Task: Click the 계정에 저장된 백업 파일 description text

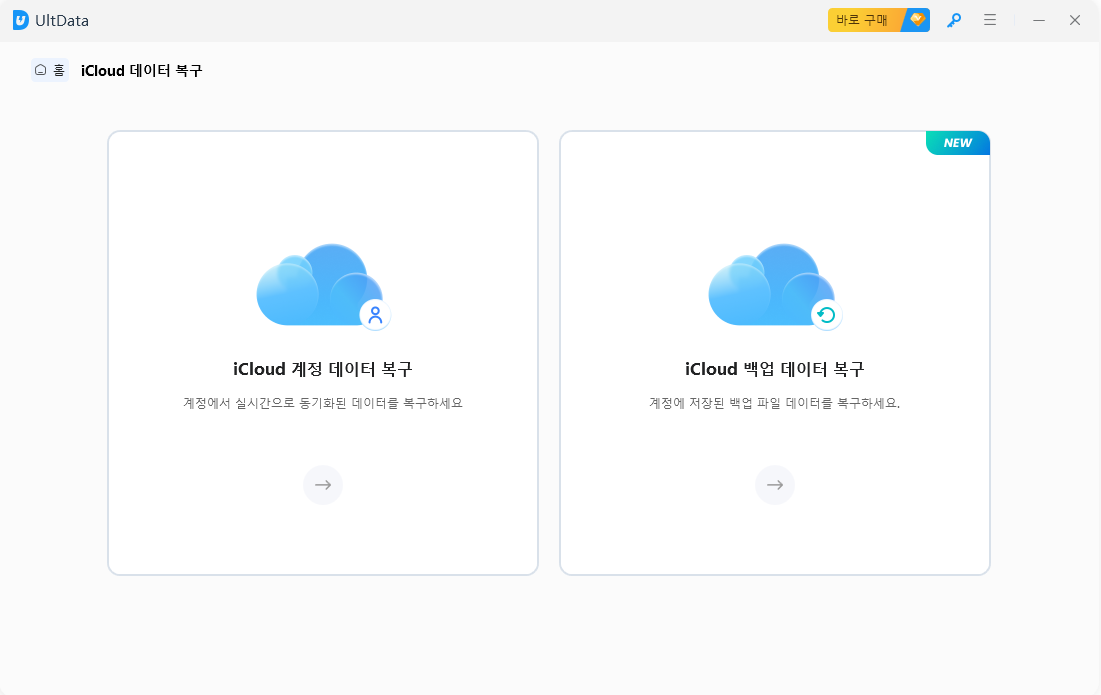Action: pyautogui.click(x=774, y=403)
